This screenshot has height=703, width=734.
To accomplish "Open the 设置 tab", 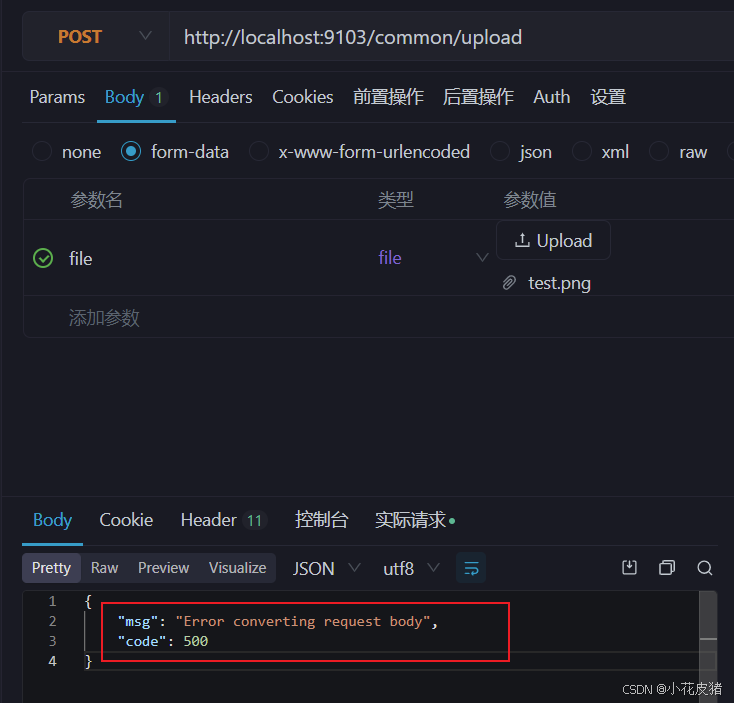I will click(608, 97).
